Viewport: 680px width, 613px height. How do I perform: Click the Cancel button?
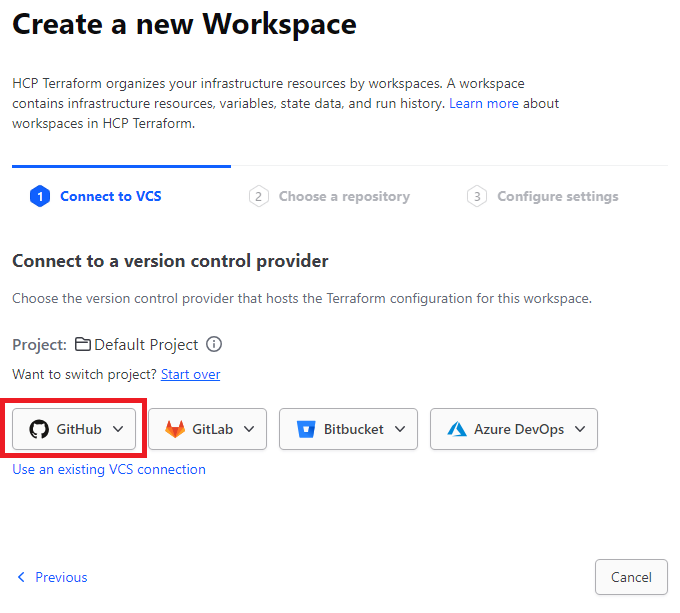click(x=631, y=577)
